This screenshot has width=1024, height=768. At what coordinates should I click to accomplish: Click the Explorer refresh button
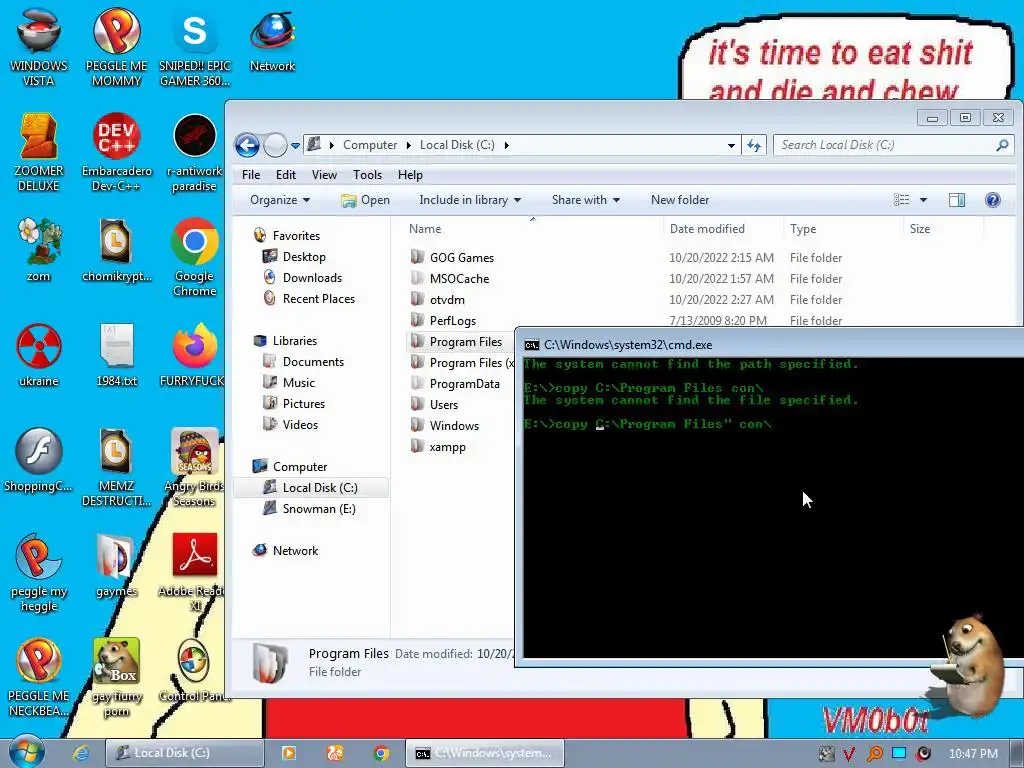tap(754, 145)
